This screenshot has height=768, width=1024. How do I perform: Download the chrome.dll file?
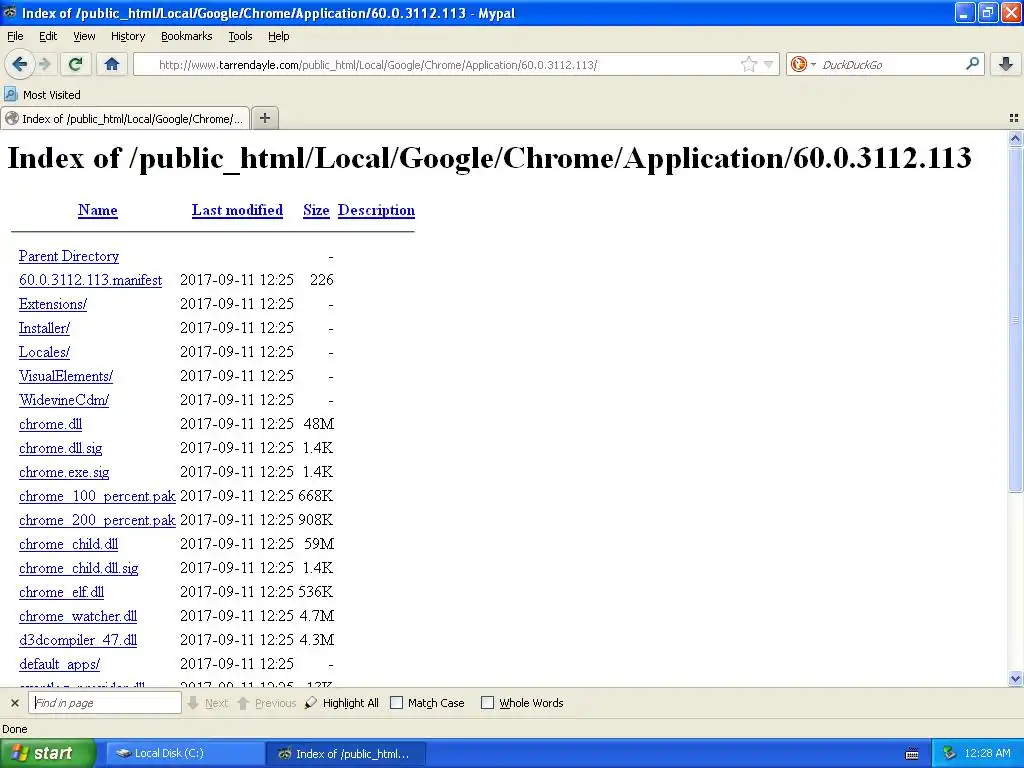(x=50, y=424)
